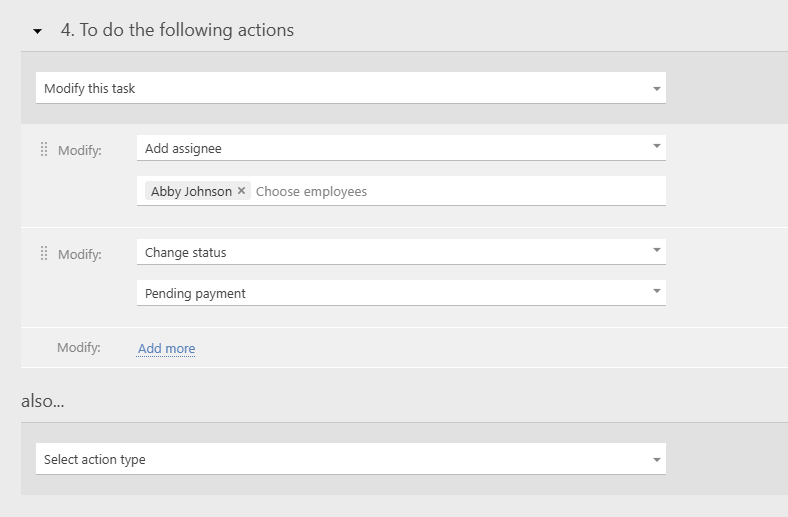Click the caret icon in Change status field

[x=657, y=251]
